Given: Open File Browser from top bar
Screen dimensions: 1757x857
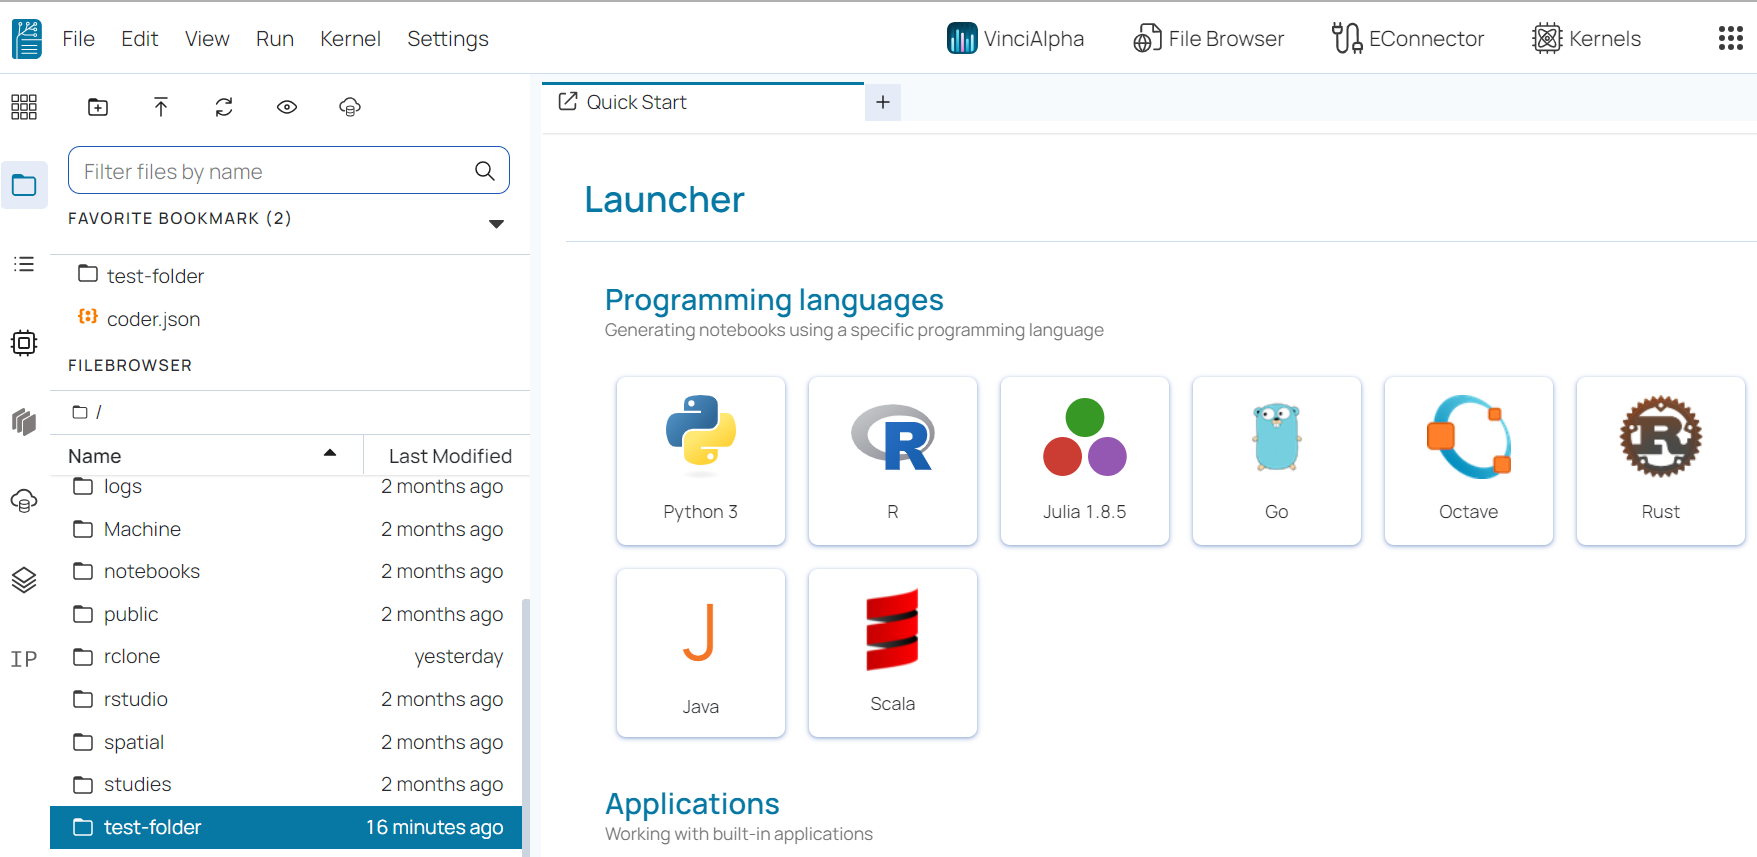Looking at the screenshot, I should [x=1208, y=39].
